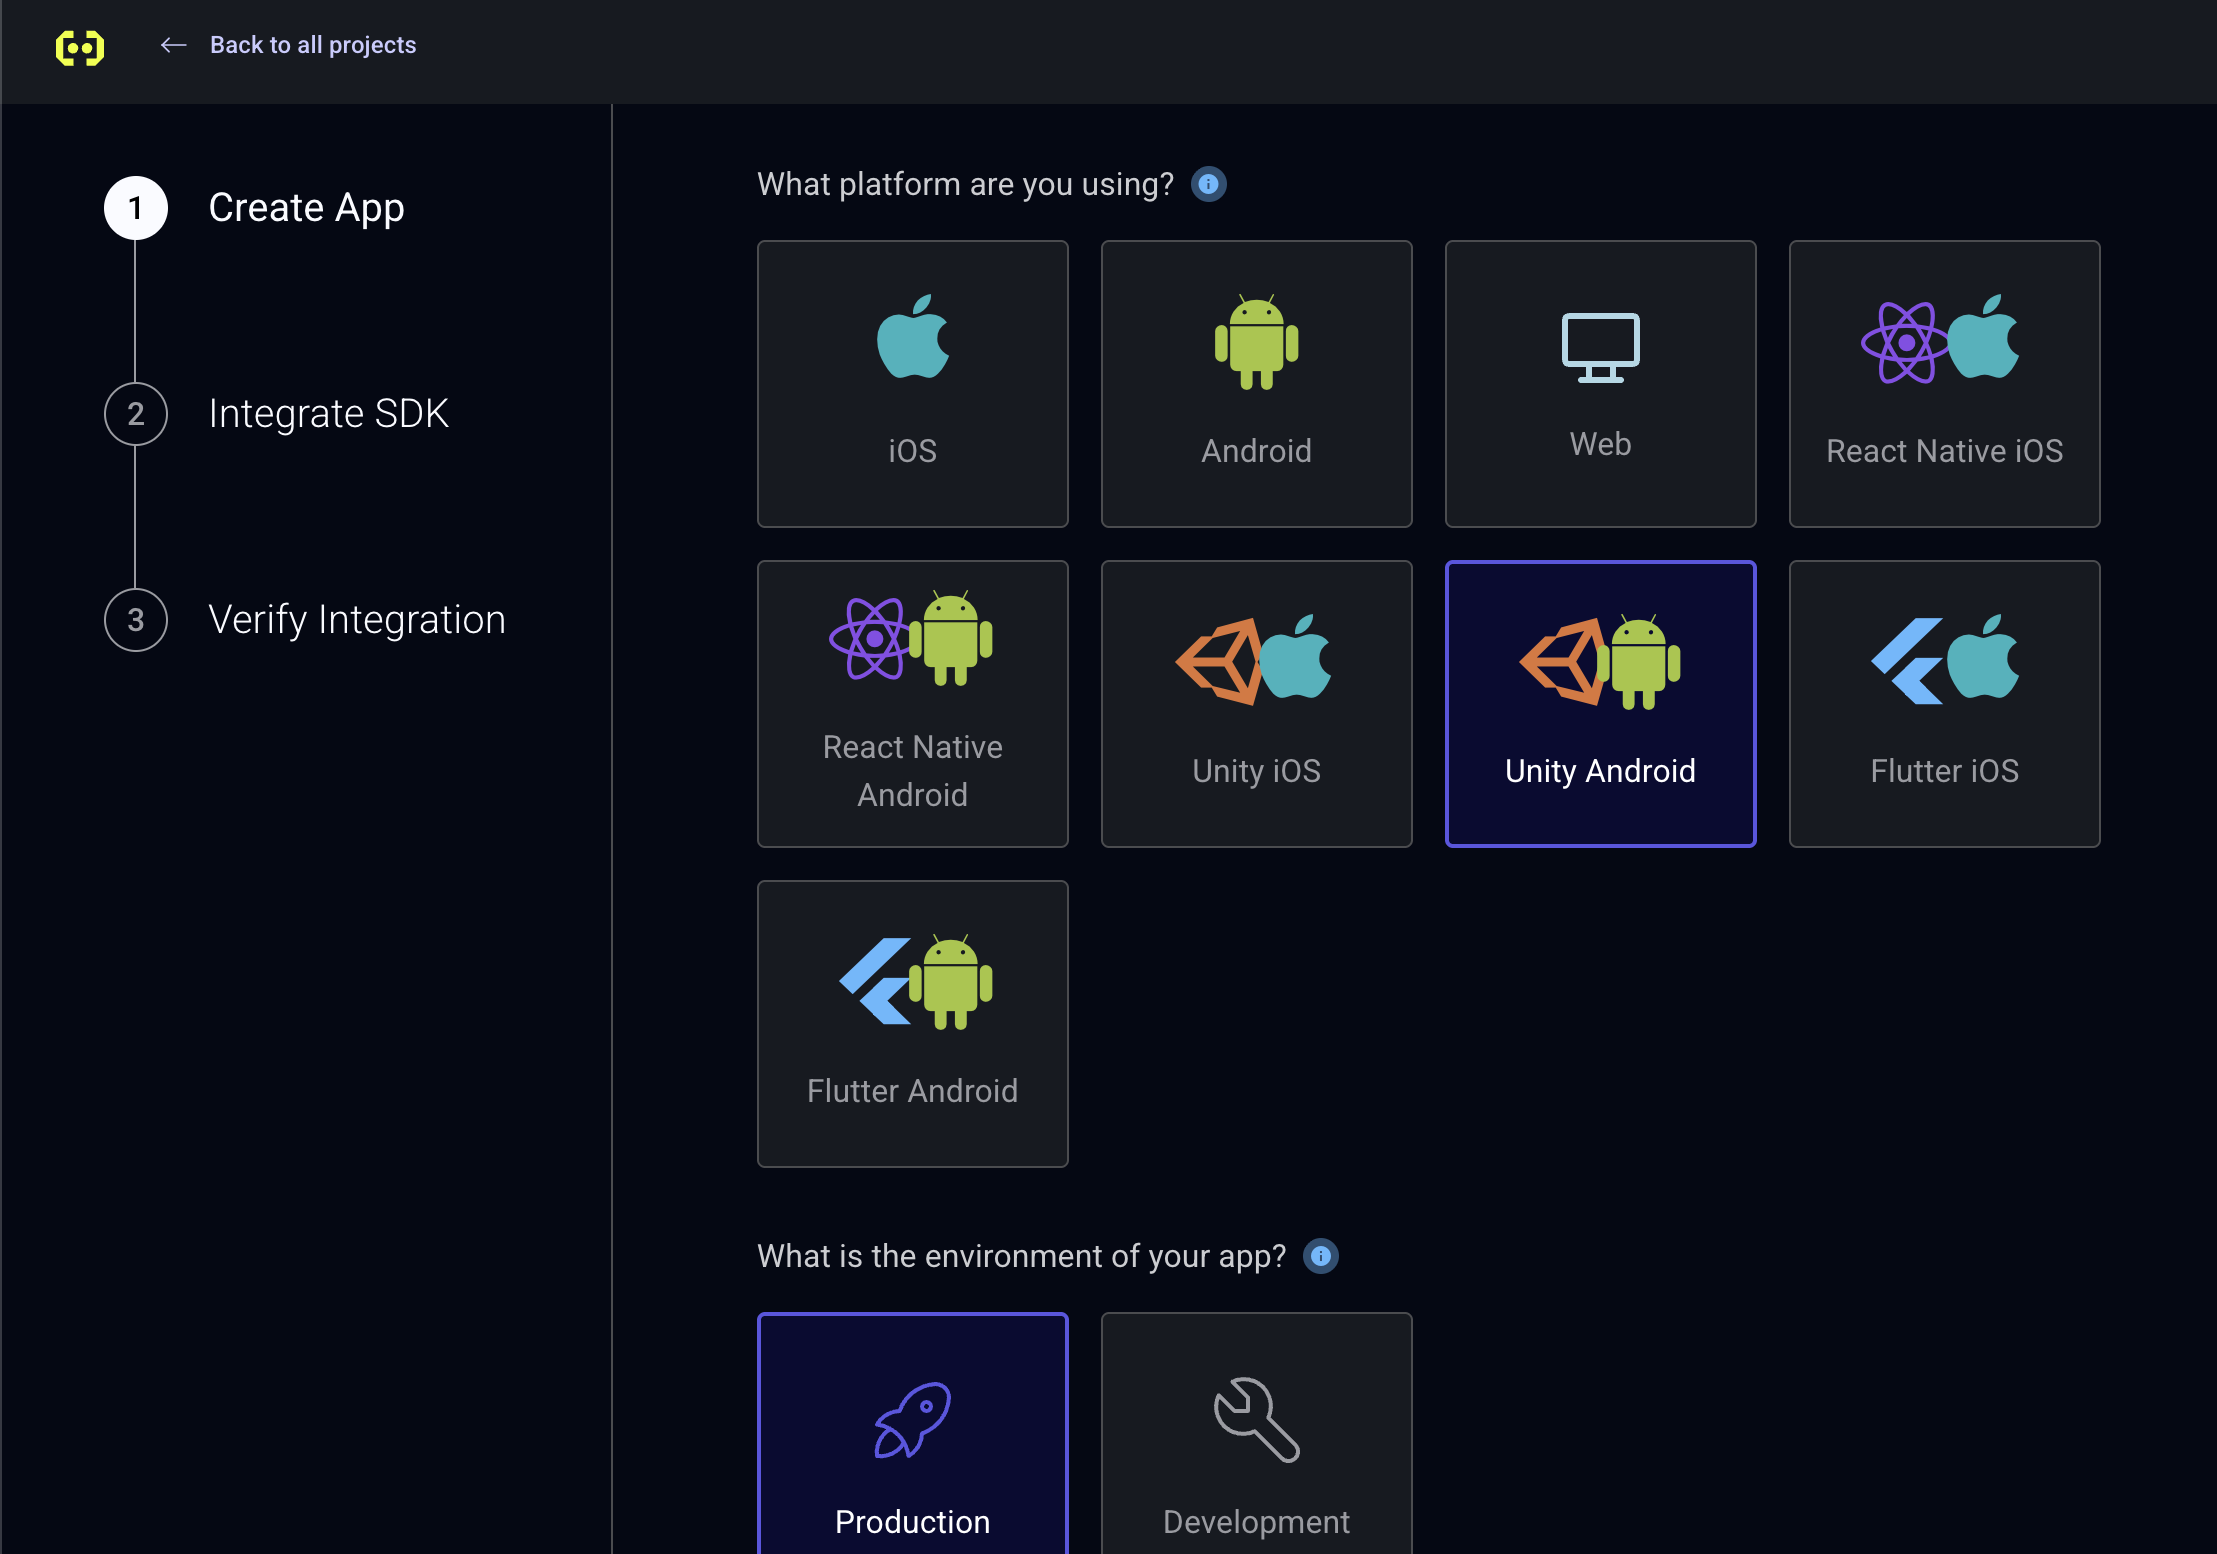Choose the Flutter Android tile

[x=912, y=1024]
